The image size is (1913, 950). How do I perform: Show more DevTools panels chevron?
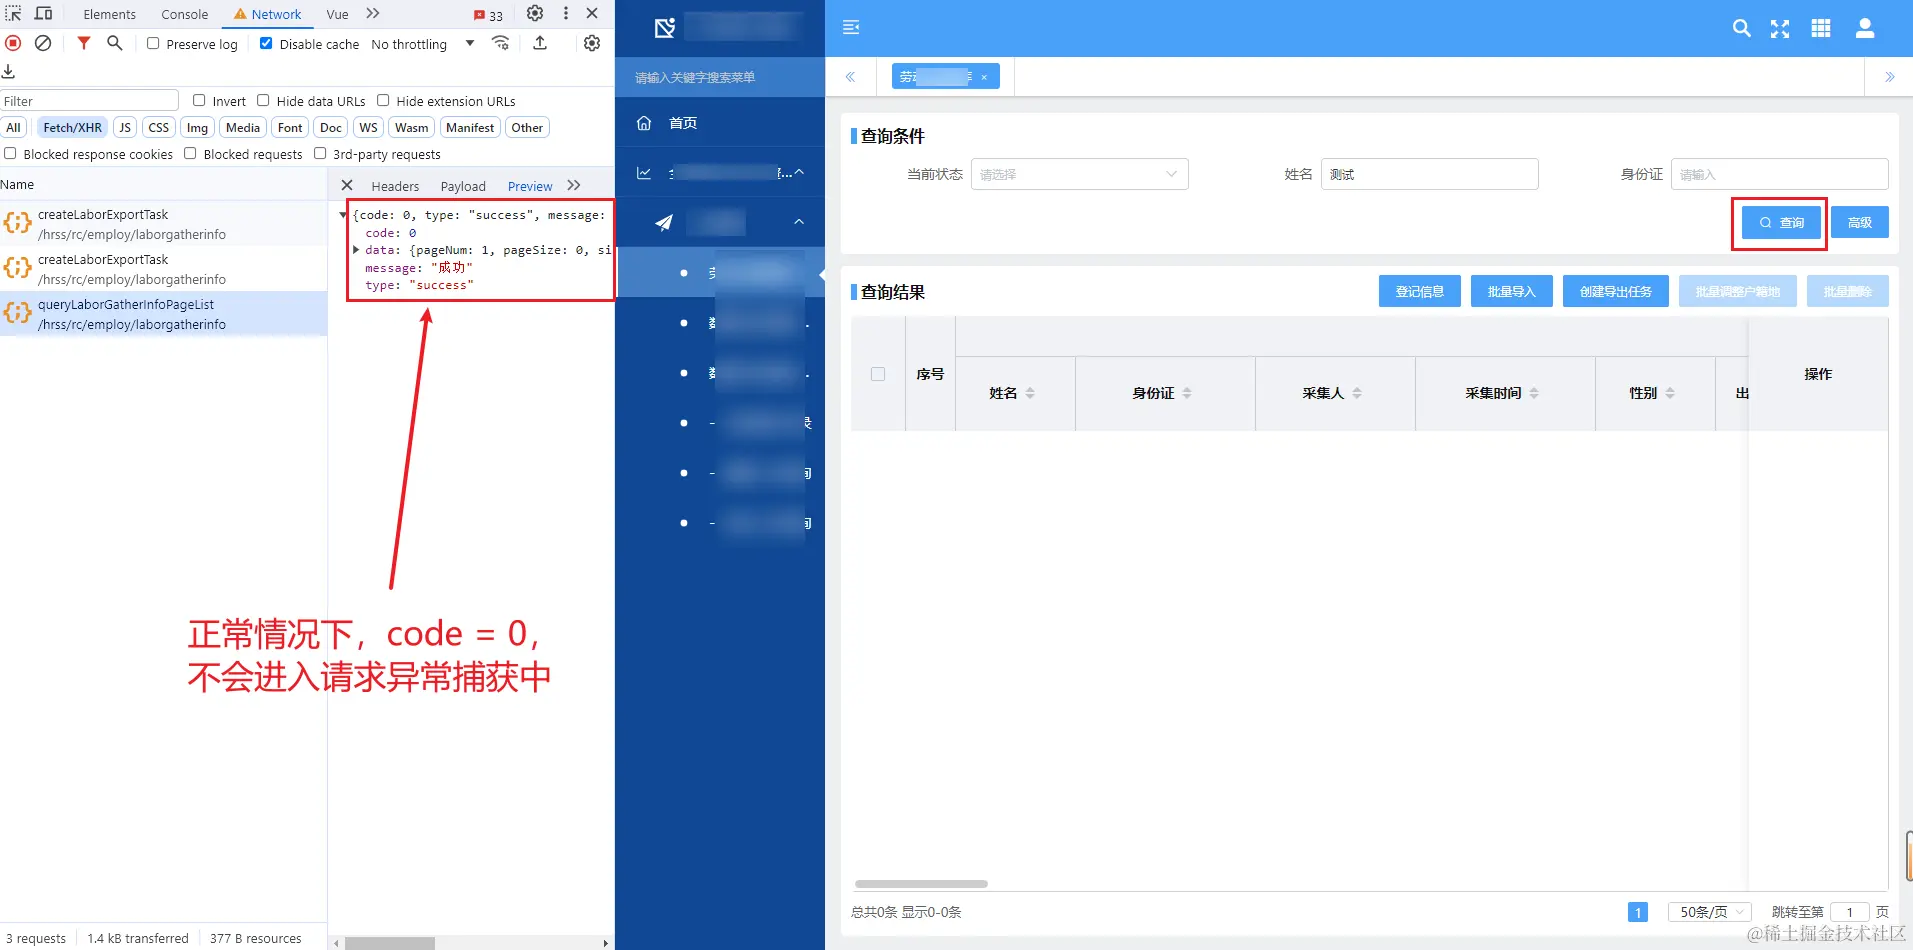pyautogui.click(x=373, y=14)
